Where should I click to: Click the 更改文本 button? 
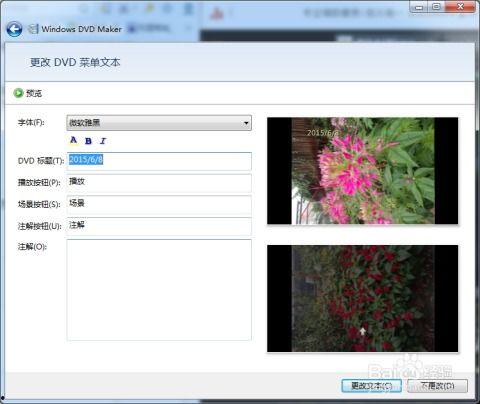coord(372,386)
